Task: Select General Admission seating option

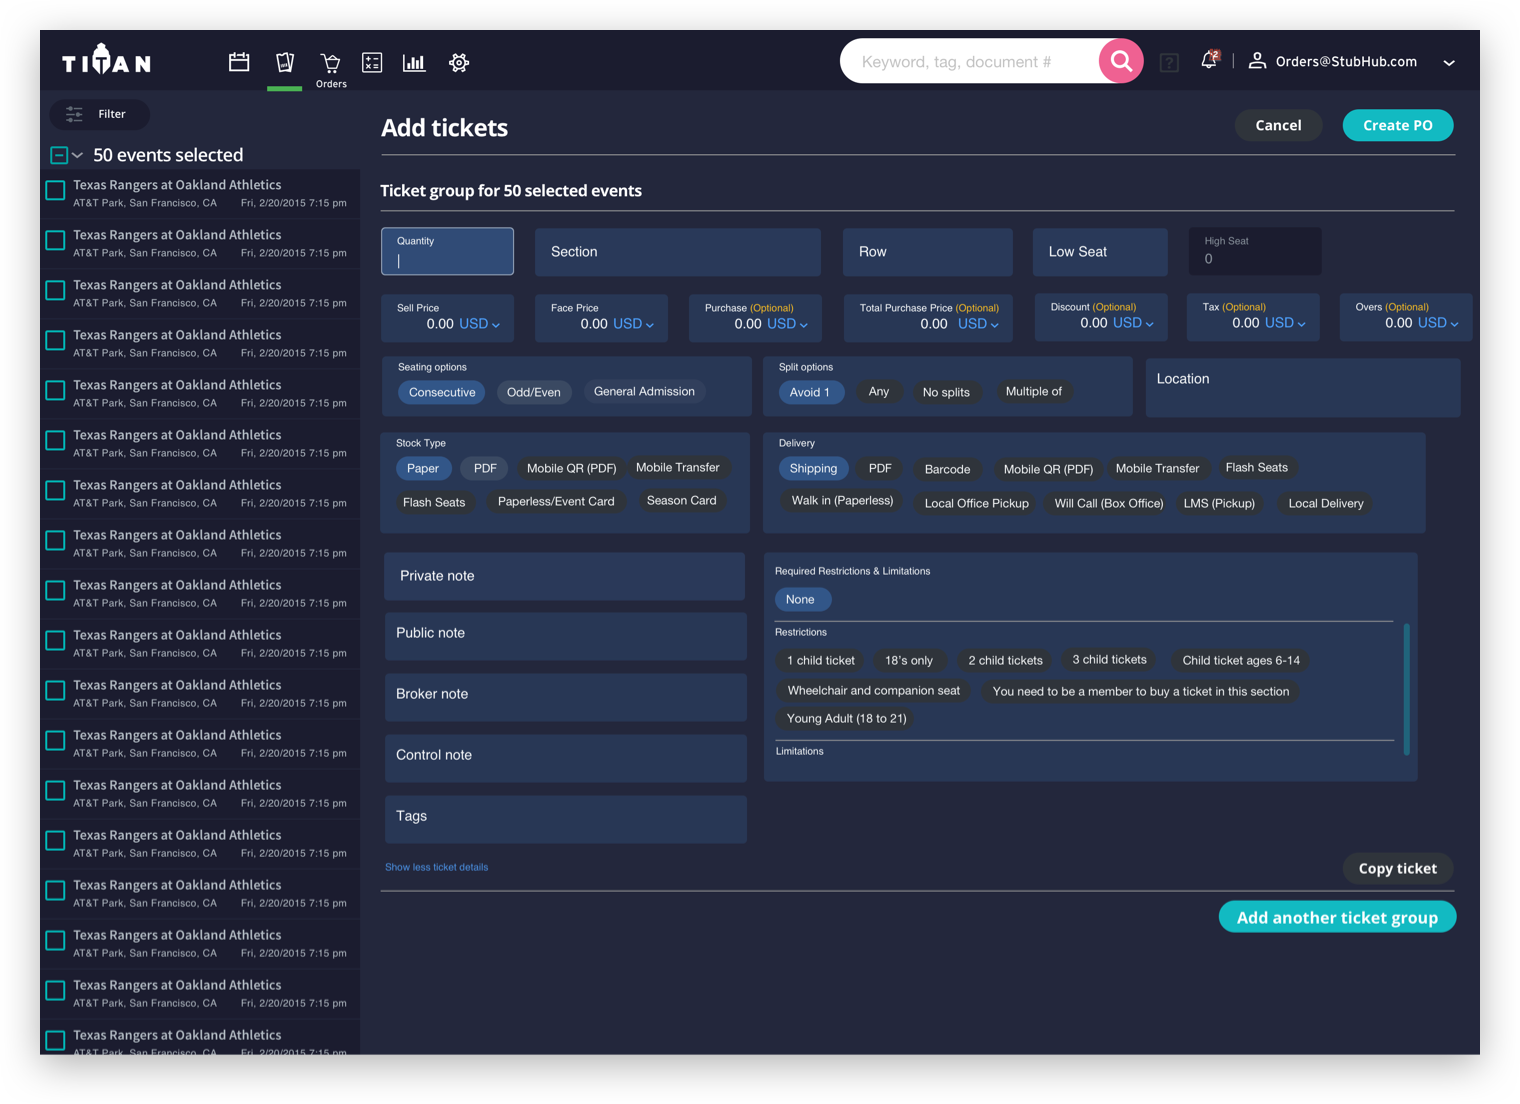Action: tap(644, 391)
